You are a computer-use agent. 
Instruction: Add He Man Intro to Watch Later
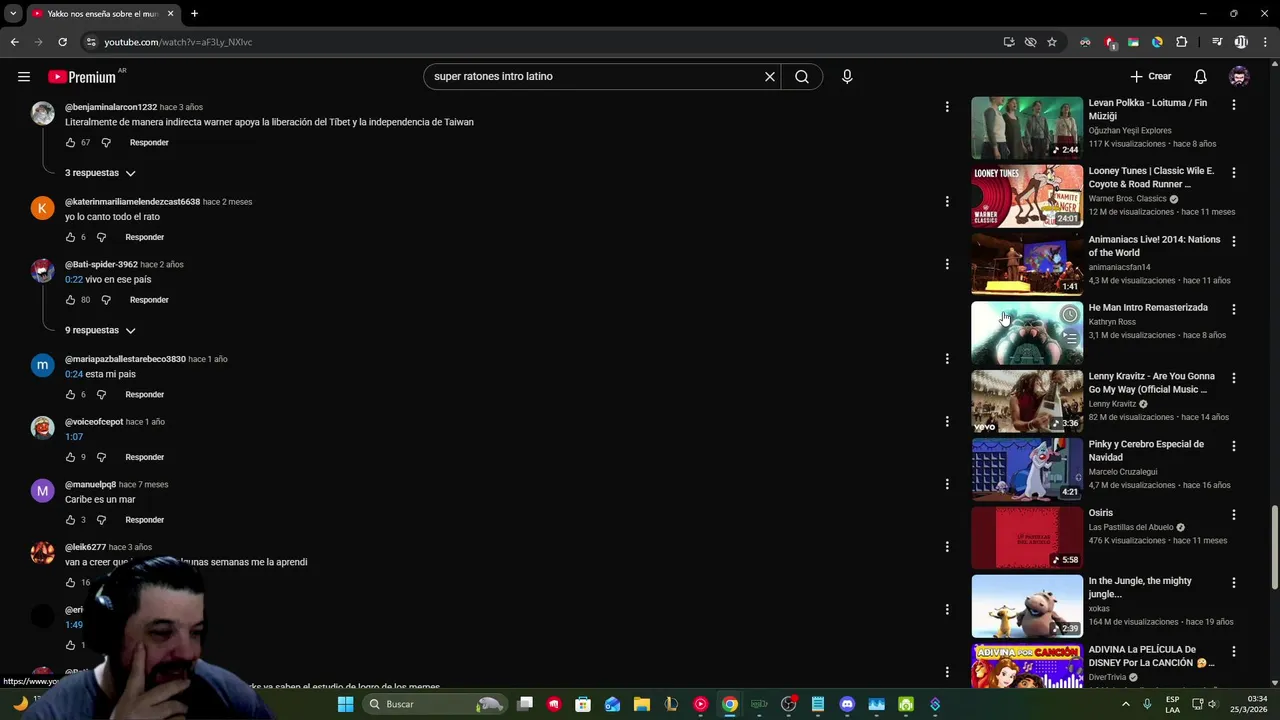[1070, 315]
